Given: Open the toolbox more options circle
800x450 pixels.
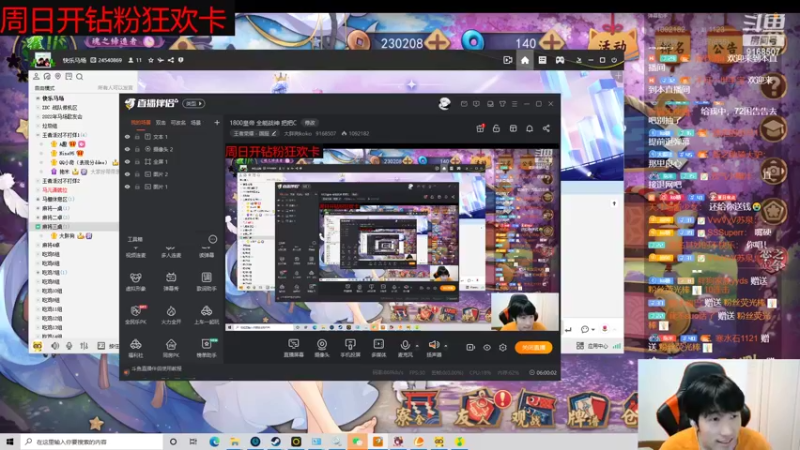Looking at the screenshot, I should [x=213, y=239].
